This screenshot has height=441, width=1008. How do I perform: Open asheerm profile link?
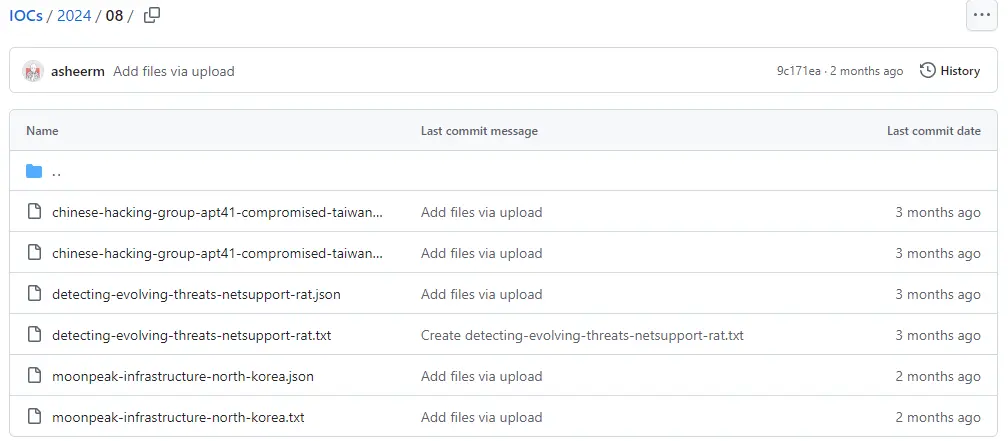(78, 71)
